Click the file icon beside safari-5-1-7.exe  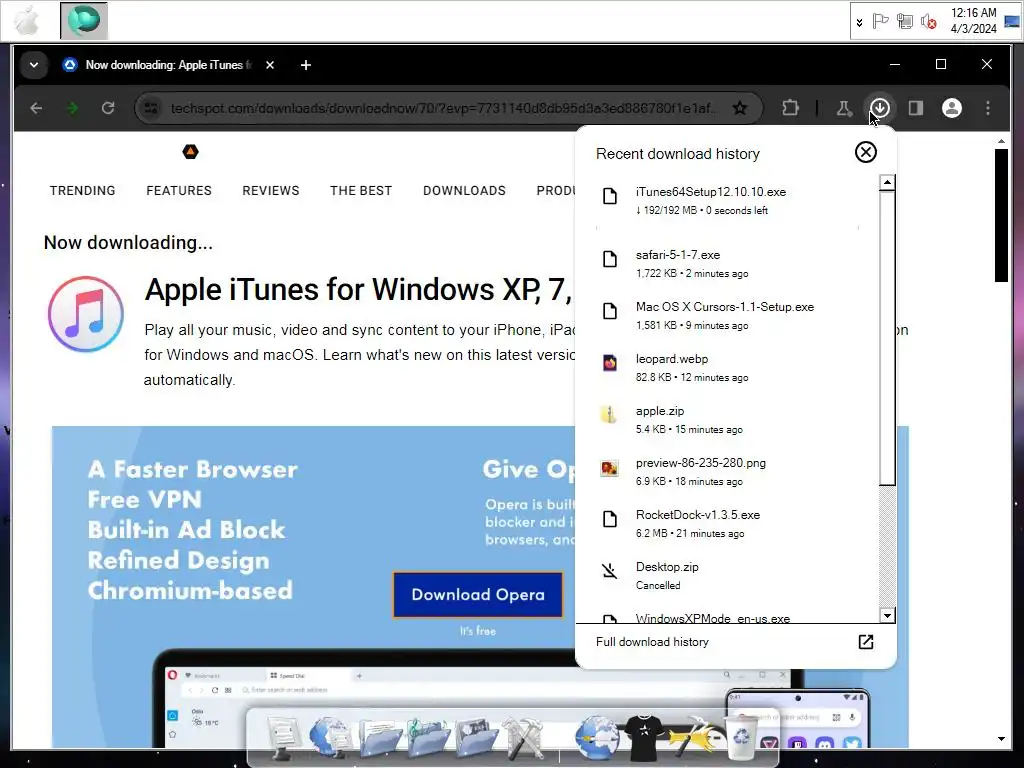coord(609,259)
